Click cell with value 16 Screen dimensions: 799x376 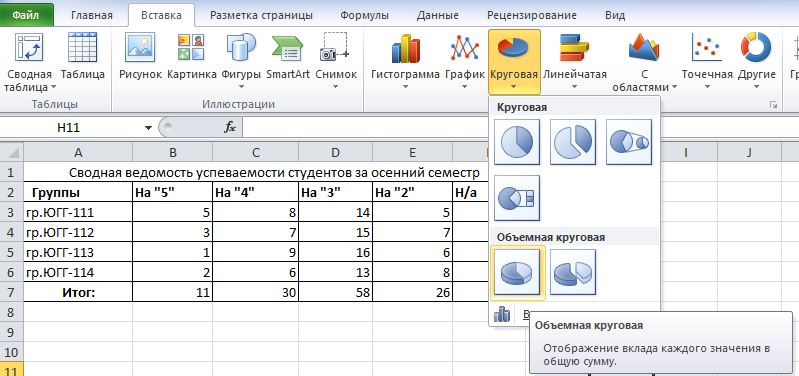point(335,253)
